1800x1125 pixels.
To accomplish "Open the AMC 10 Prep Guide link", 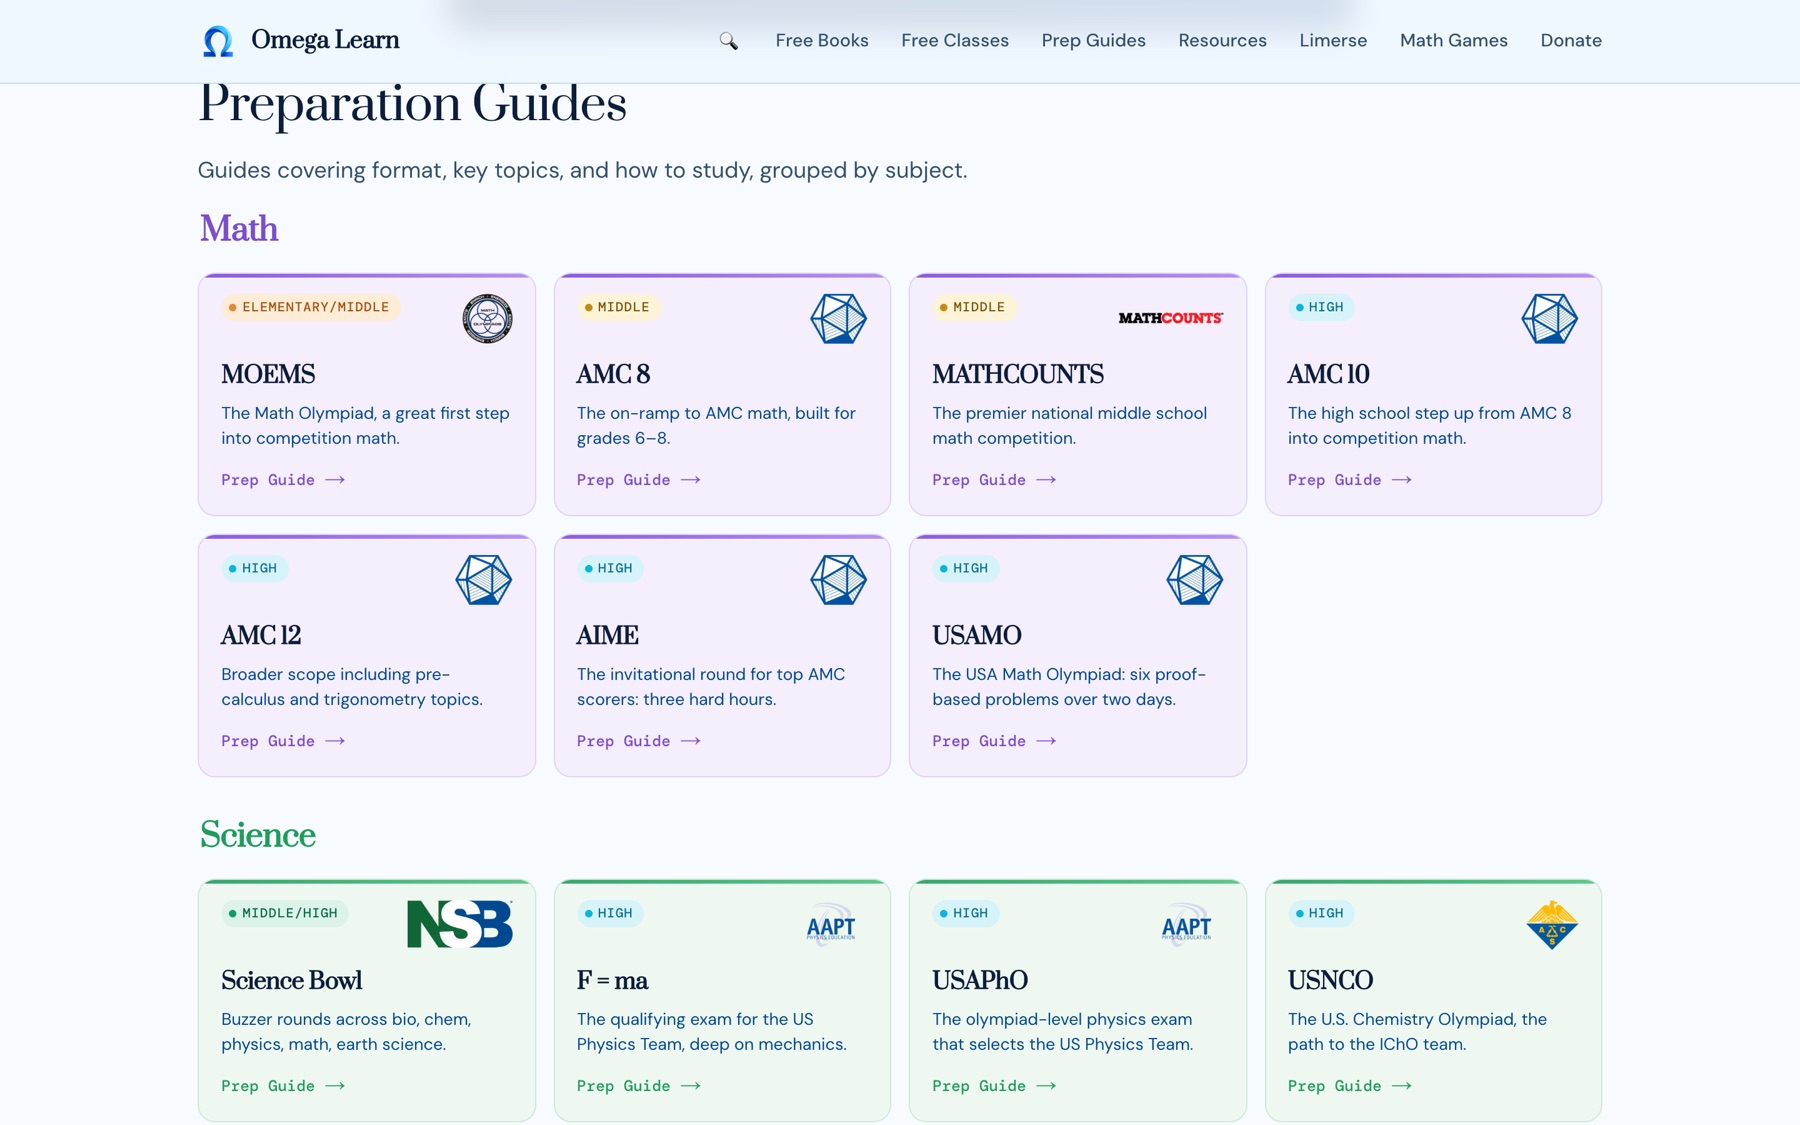I will pos(1349,480).
